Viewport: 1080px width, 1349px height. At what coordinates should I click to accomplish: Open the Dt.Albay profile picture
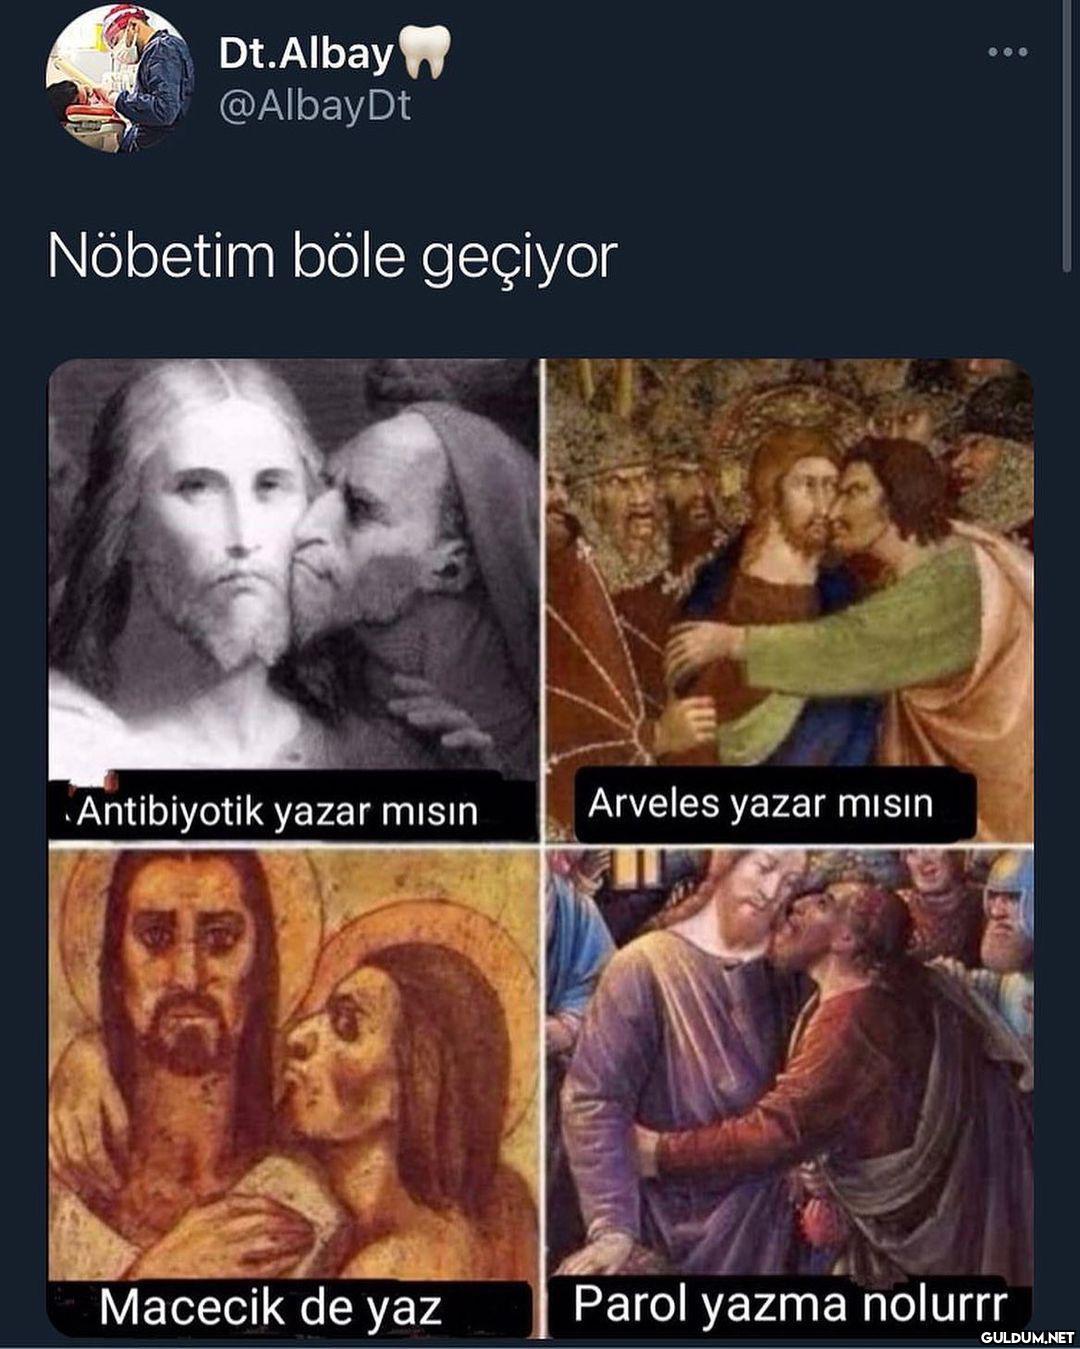pos(119,78)
